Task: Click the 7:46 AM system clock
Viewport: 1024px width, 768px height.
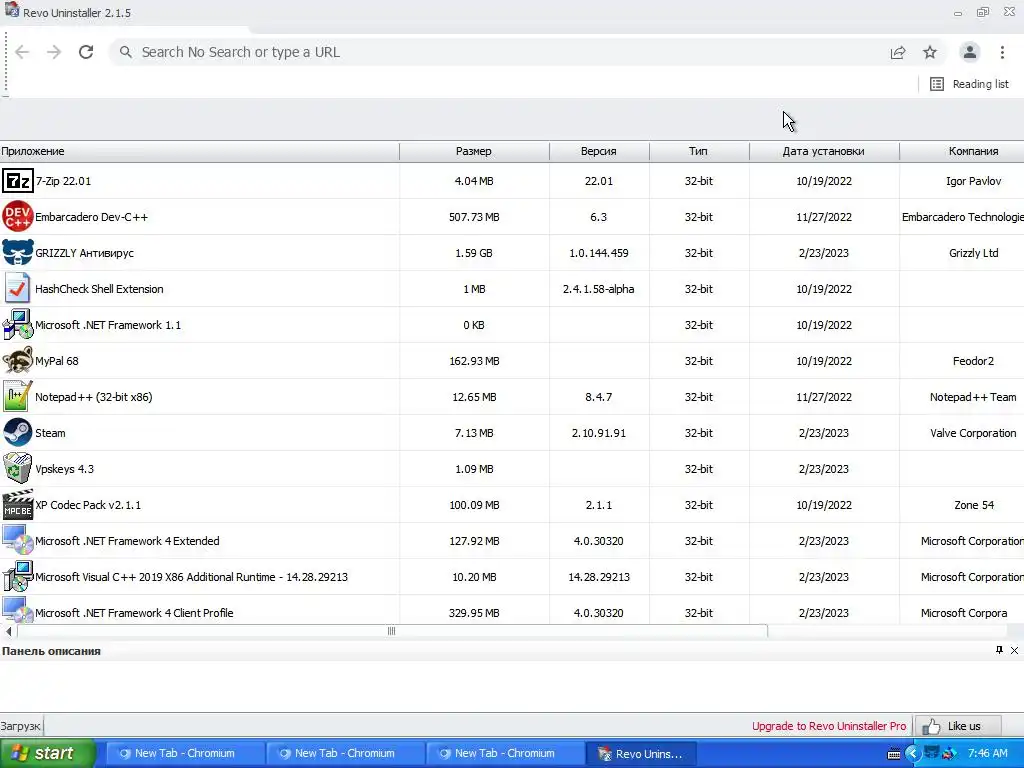Action: coord(988,753)
